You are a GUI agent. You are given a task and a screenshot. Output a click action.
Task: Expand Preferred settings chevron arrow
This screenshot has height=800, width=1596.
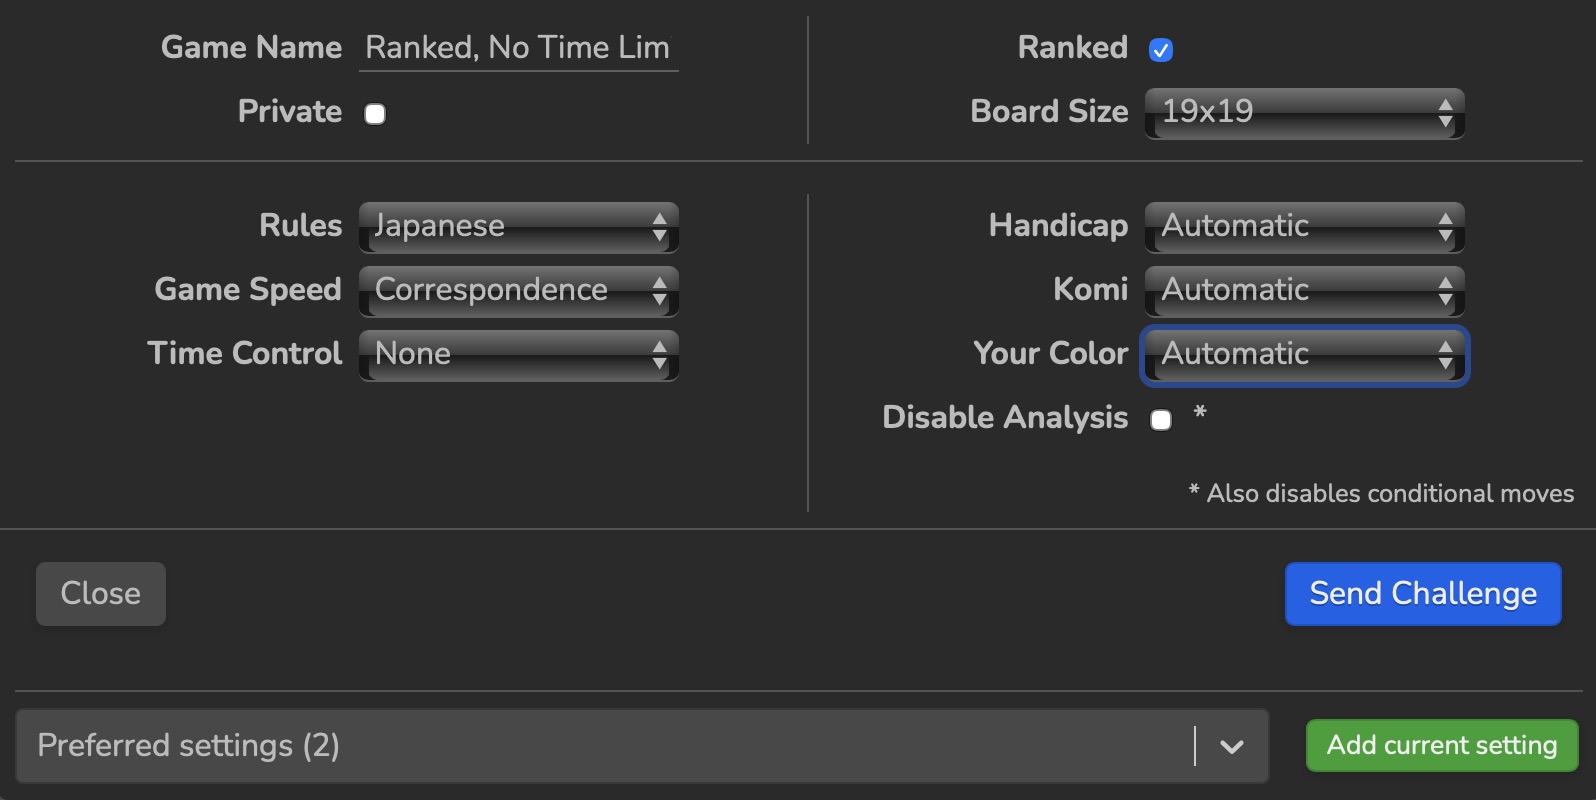[x=1232, y=746]
